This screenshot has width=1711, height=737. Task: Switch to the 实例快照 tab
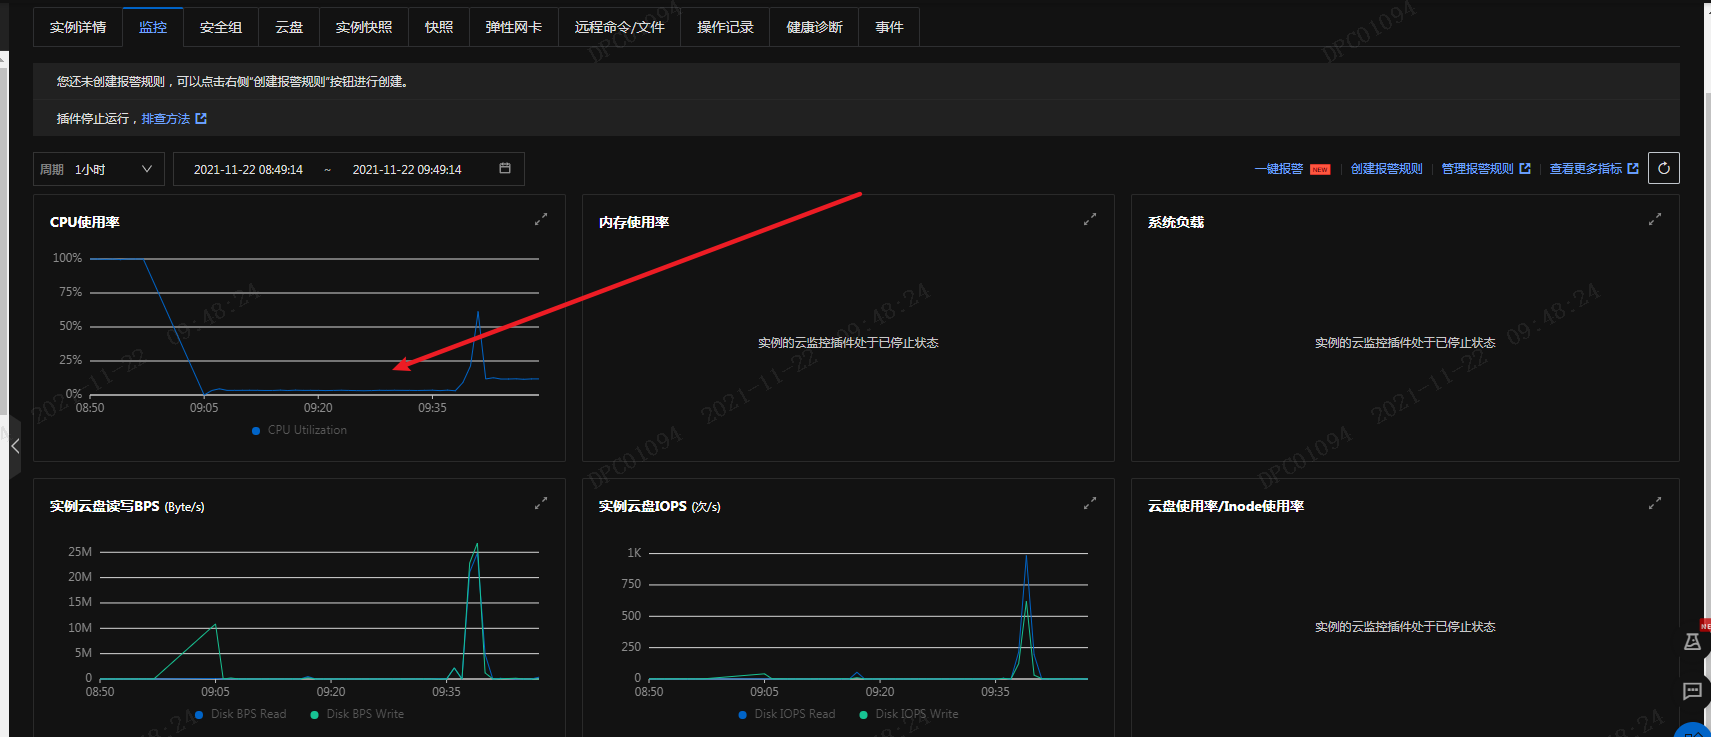[x=364, y=27]
